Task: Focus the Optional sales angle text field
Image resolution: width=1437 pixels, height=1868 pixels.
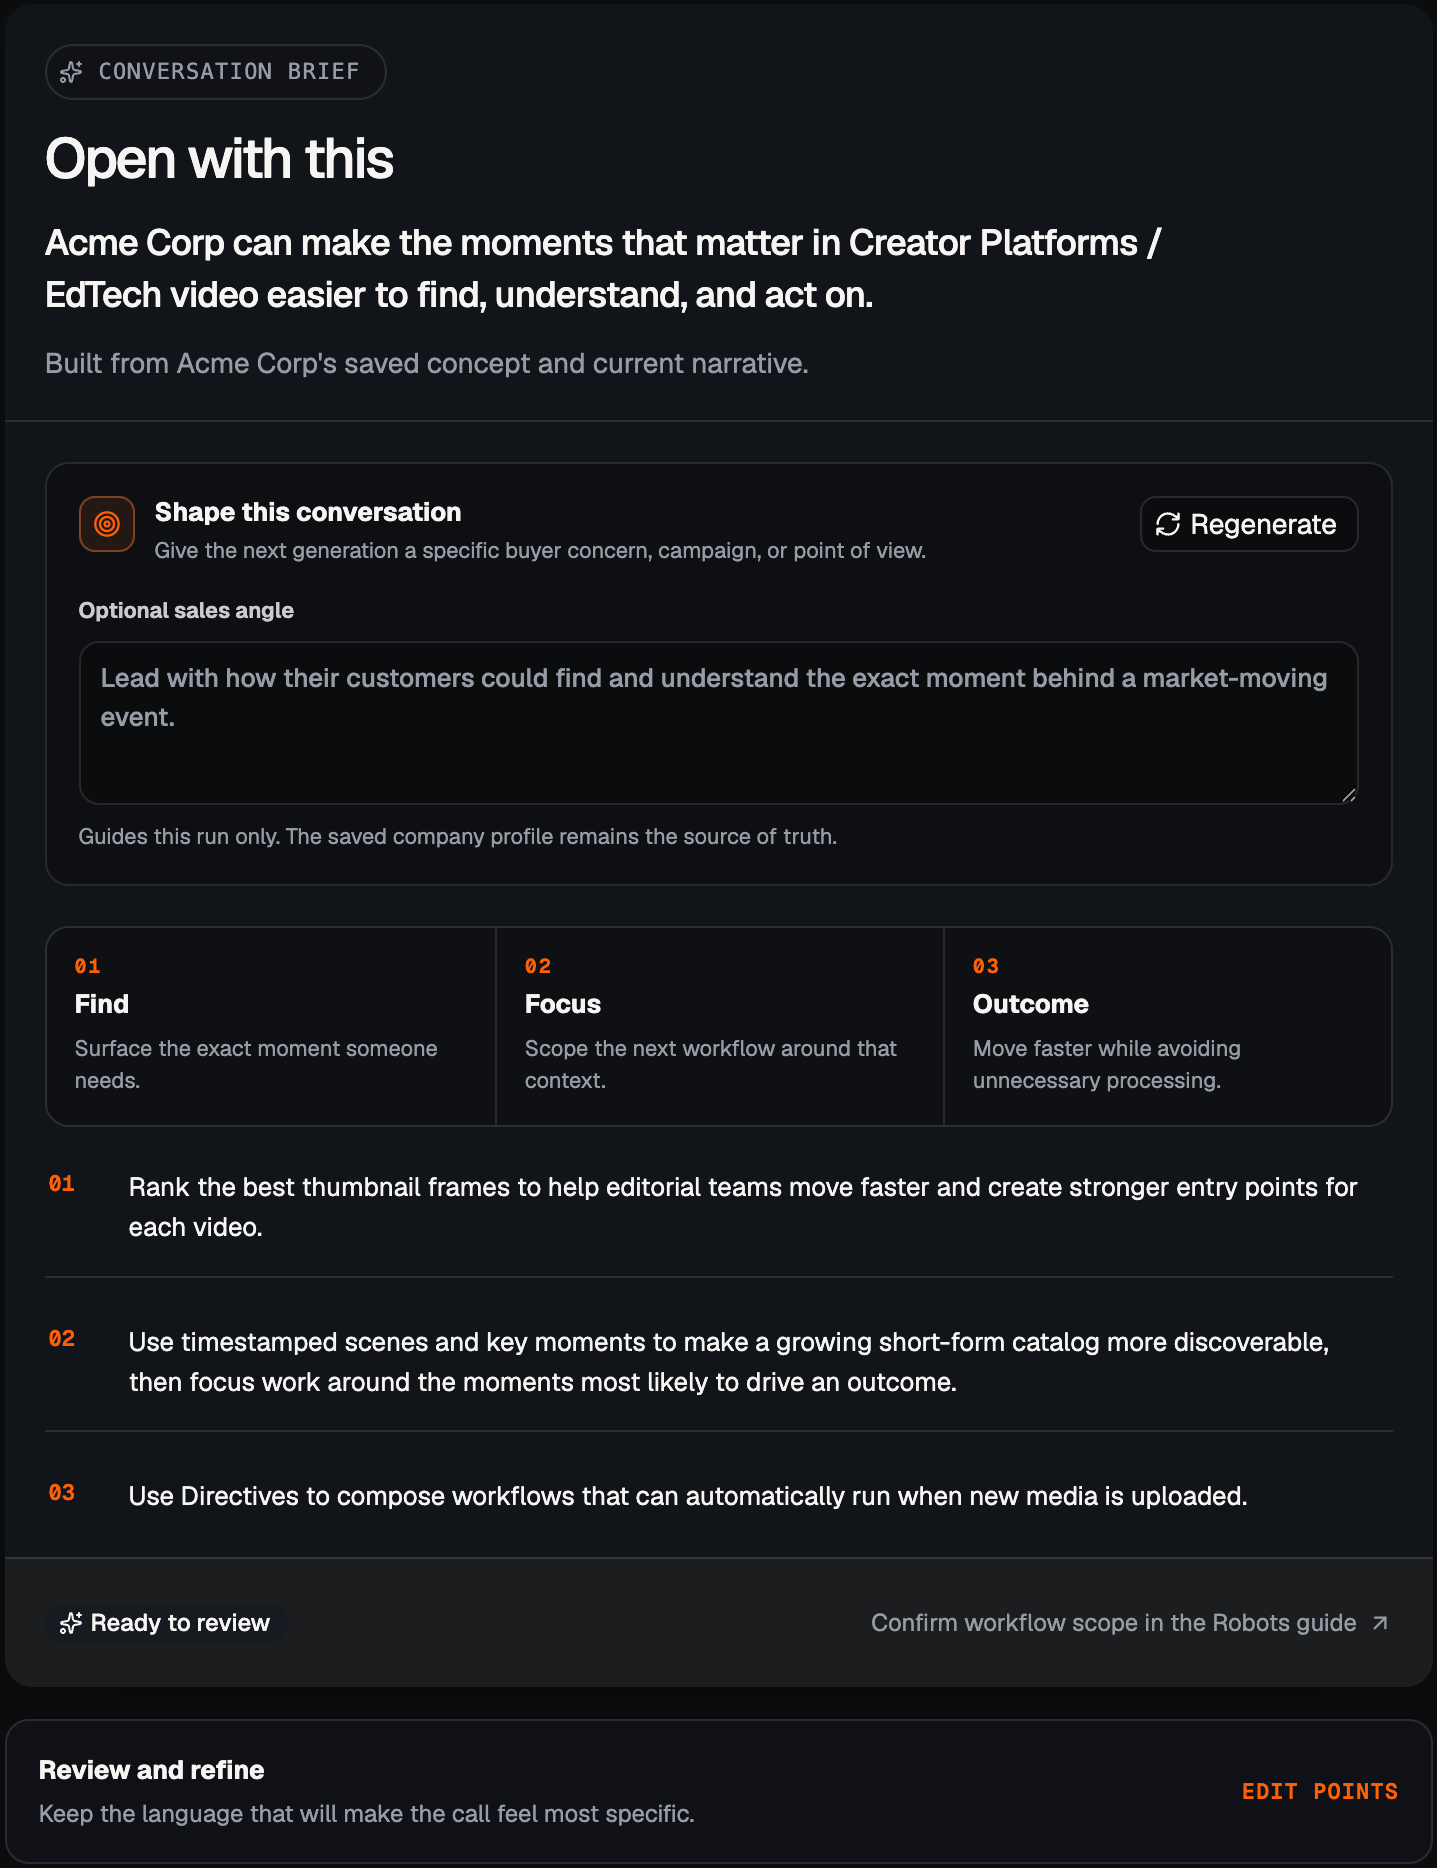Action: pyautogui.click(x=718, y=723)
